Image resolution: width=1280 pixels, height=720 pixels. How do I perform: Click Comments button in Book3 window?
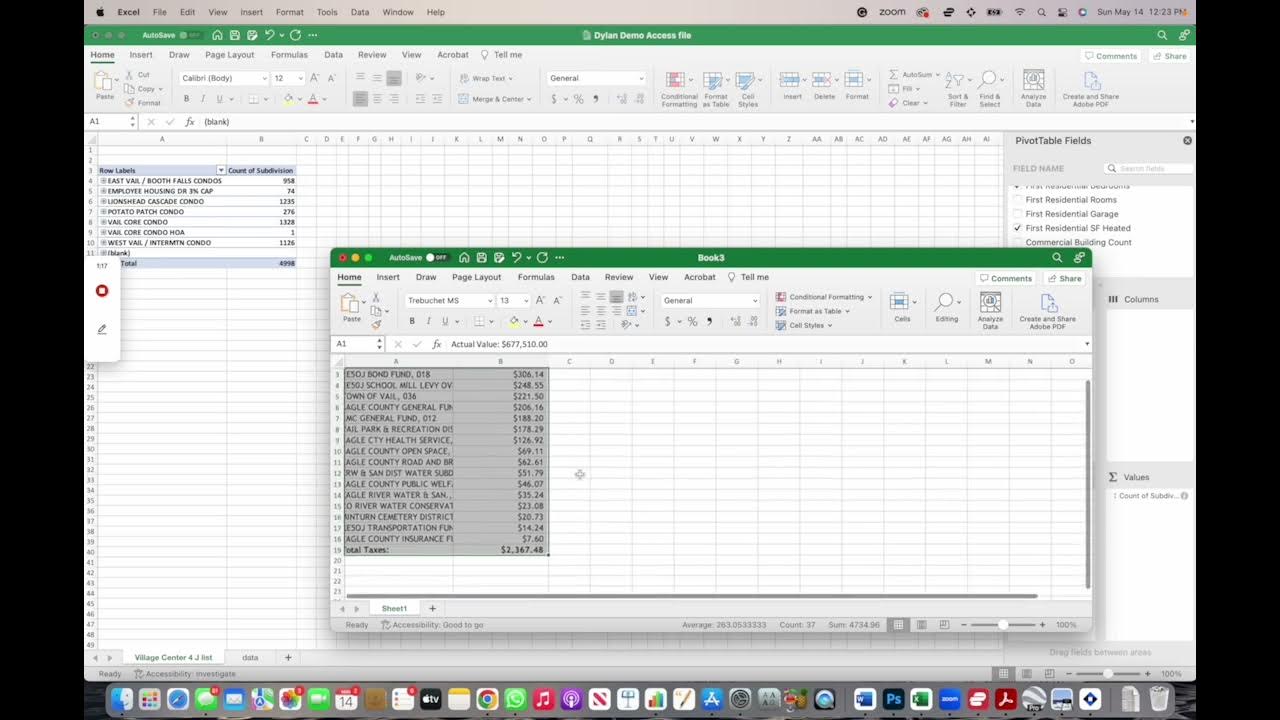click(x=1006, y=278)
